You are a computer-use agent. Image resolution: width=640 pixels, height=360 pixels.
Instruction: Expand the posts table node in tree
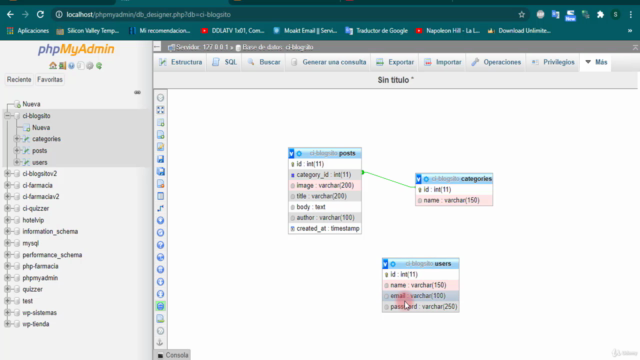(17, 151)
